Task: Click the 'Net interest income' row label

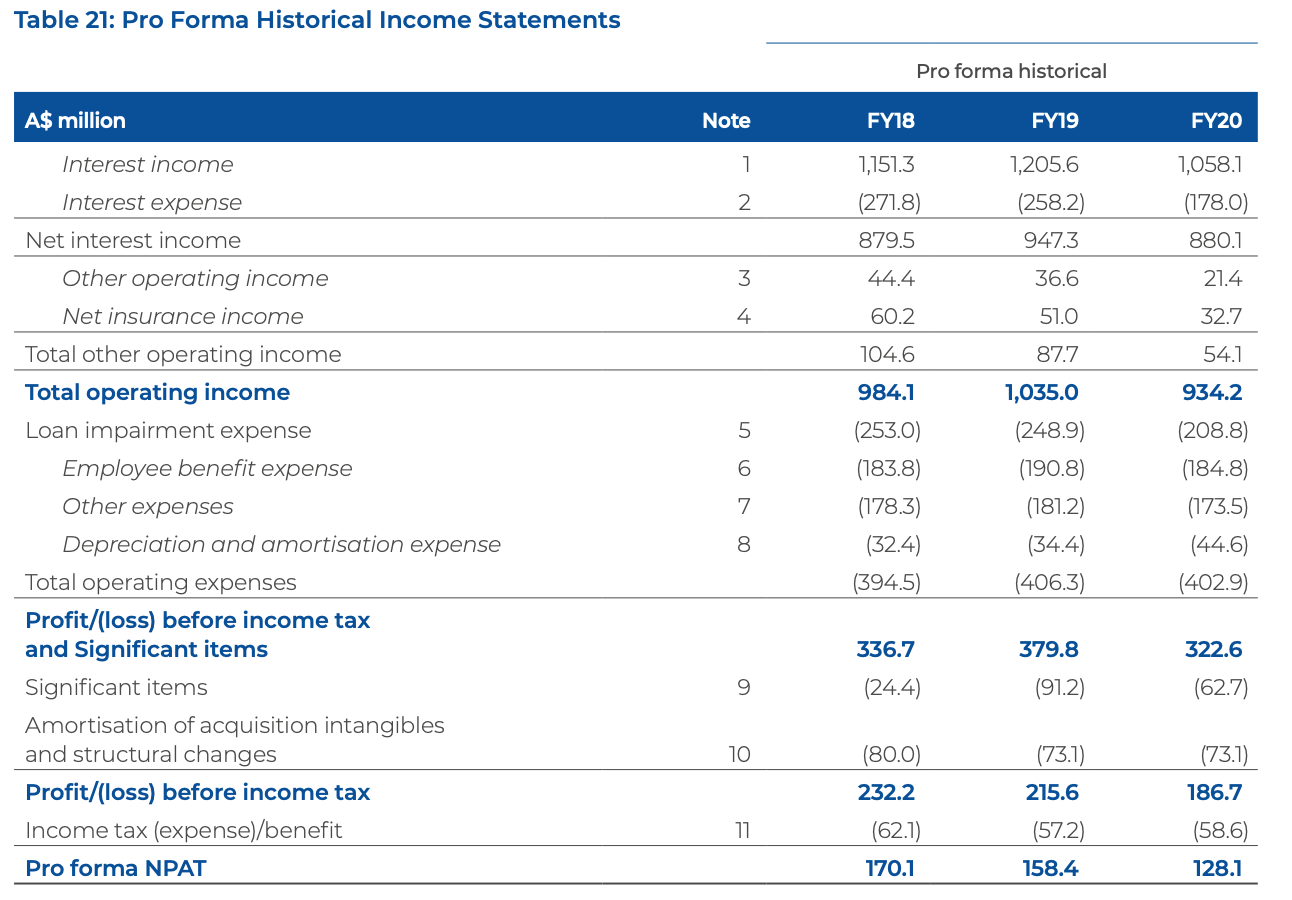Action: point(133,240)
